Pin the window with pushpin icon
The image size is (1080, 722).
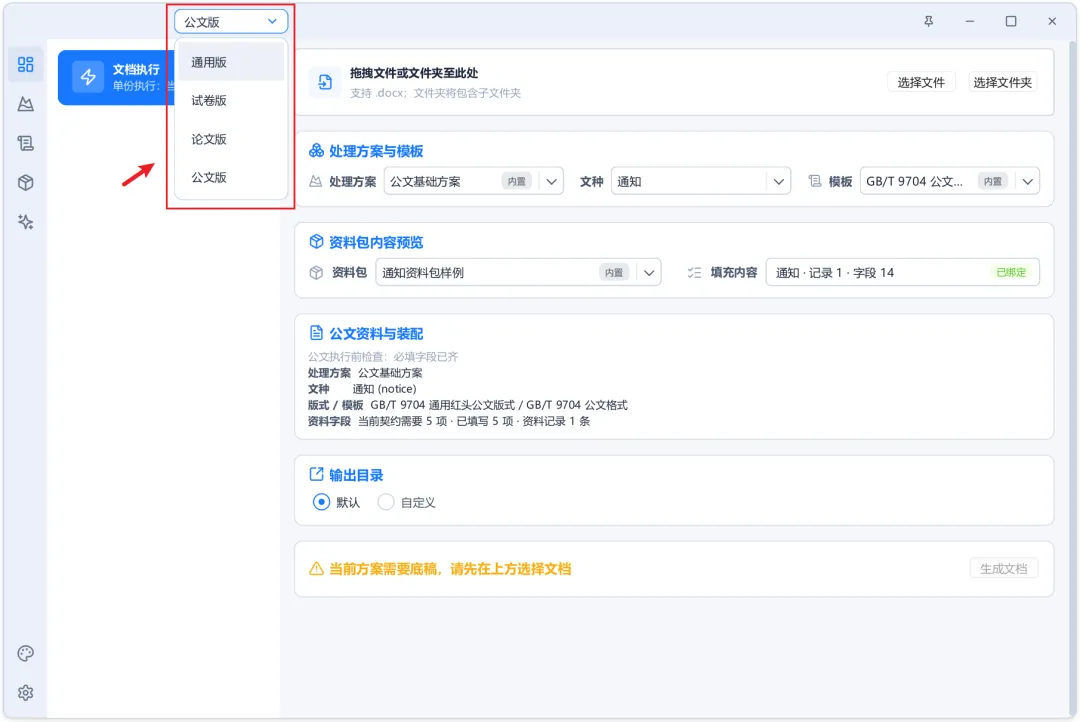[x=928, y=21]
